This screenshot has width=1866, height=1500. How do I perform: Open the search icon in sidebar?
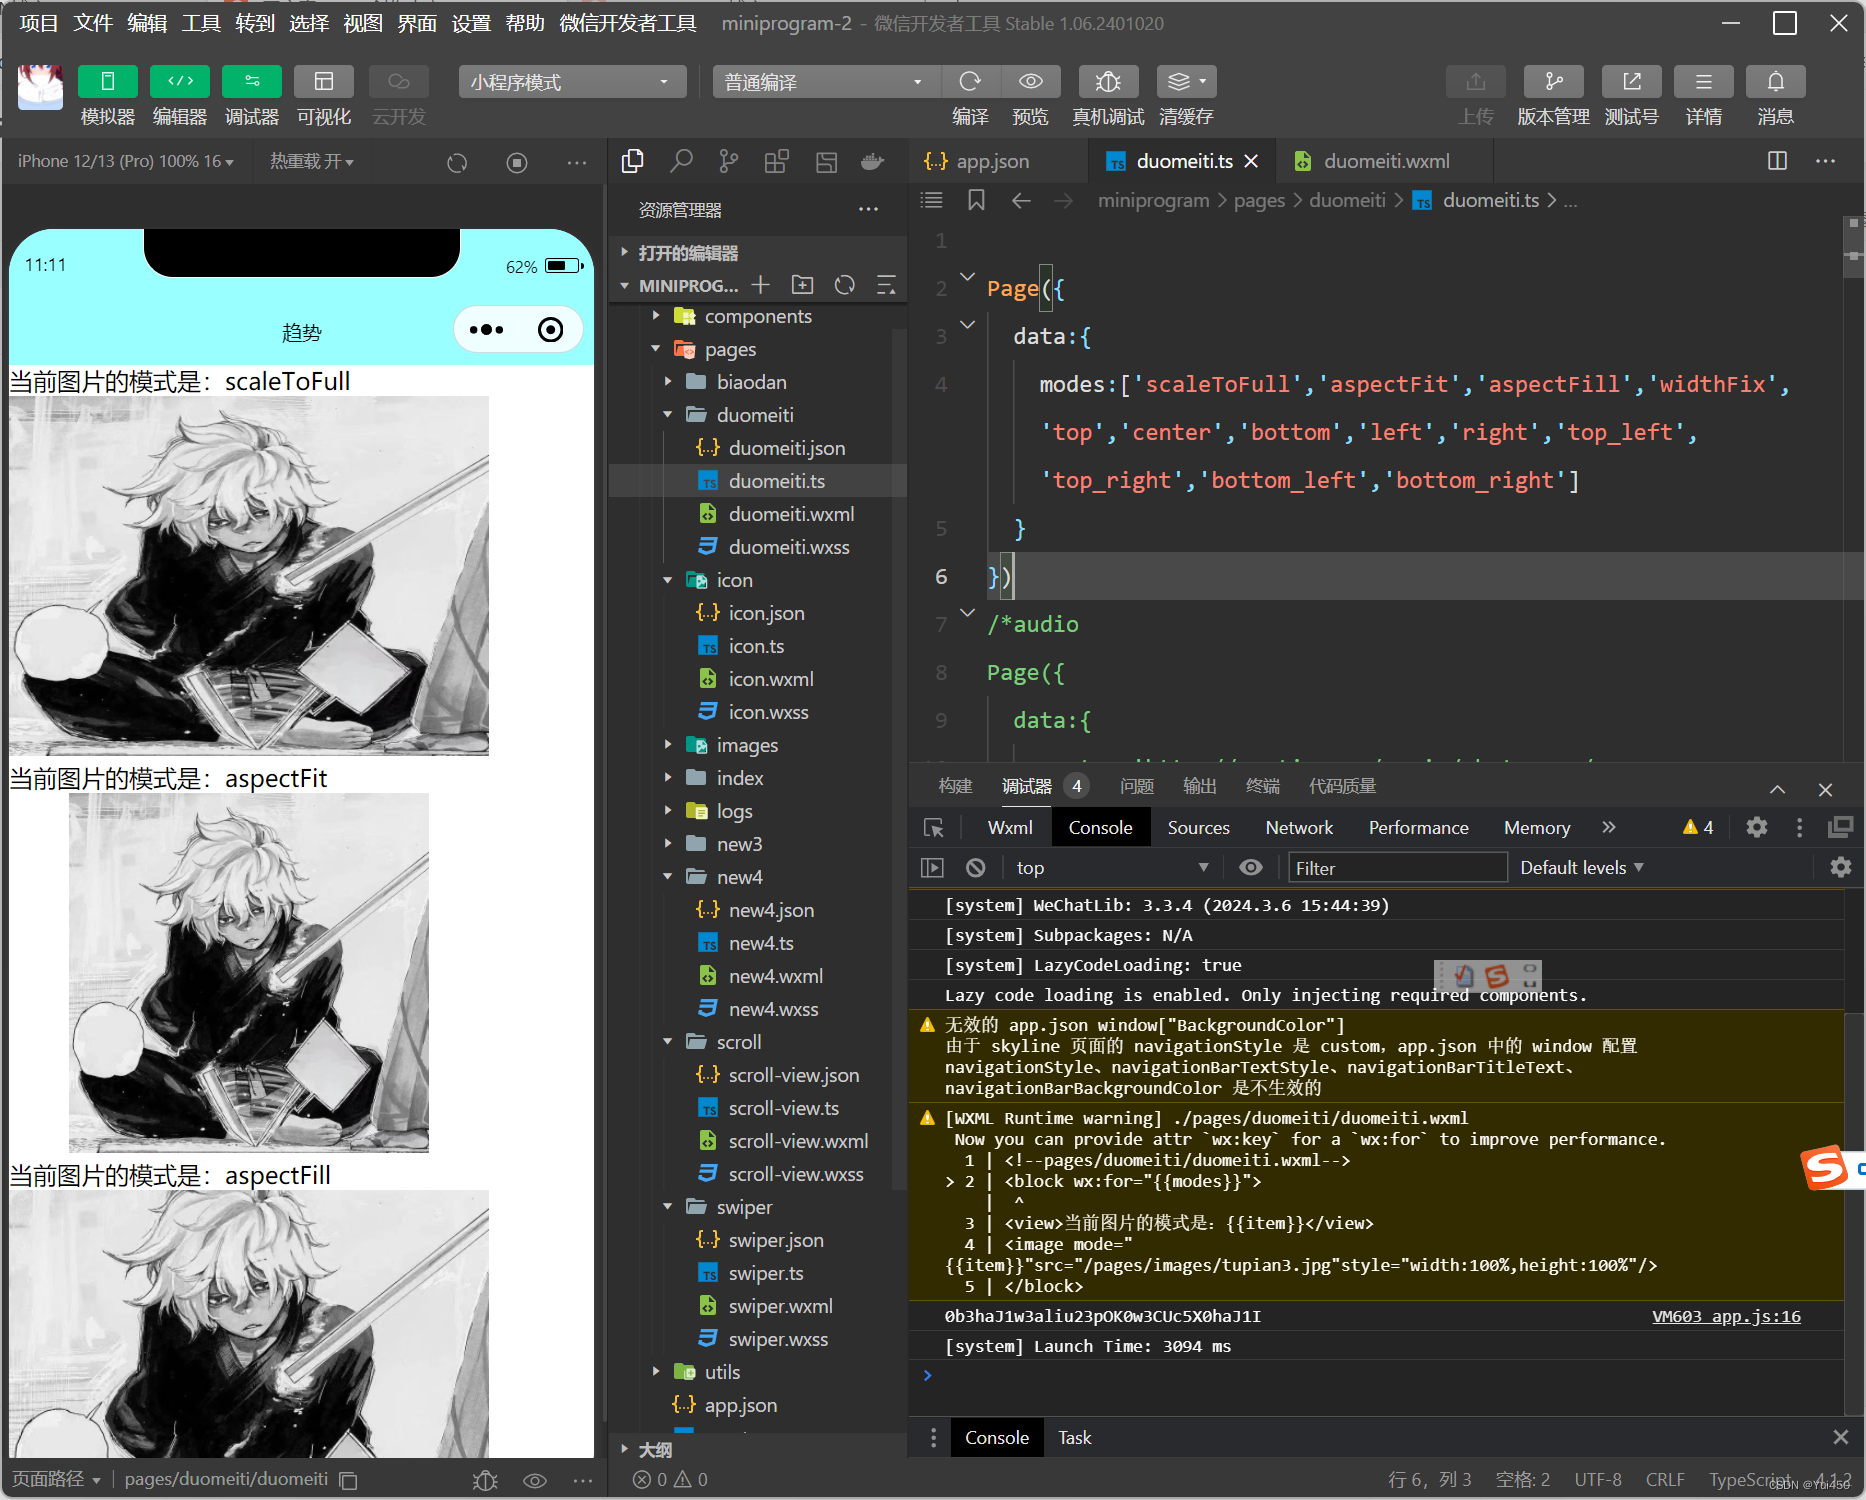point(682,161)
